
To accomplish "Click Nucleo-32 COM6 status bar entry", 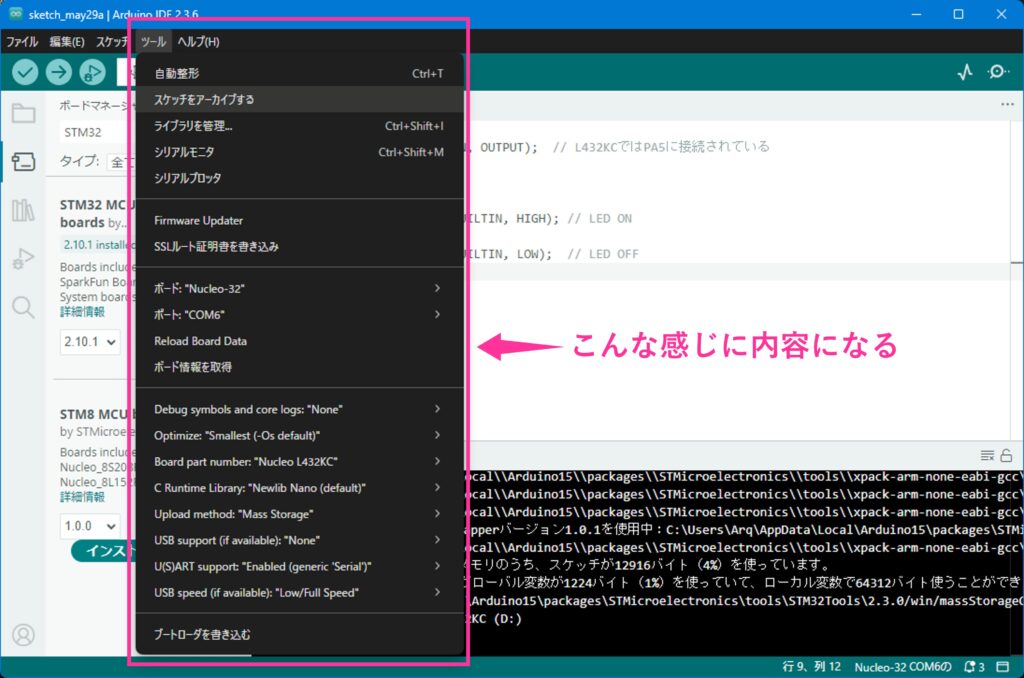I will pyautogui.click(x=903, y=667).
